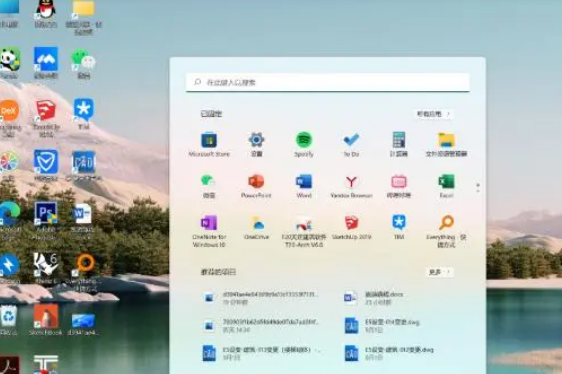Open the pink Bilibili TV icon
562x374 pixels.
tap(399, 186)
